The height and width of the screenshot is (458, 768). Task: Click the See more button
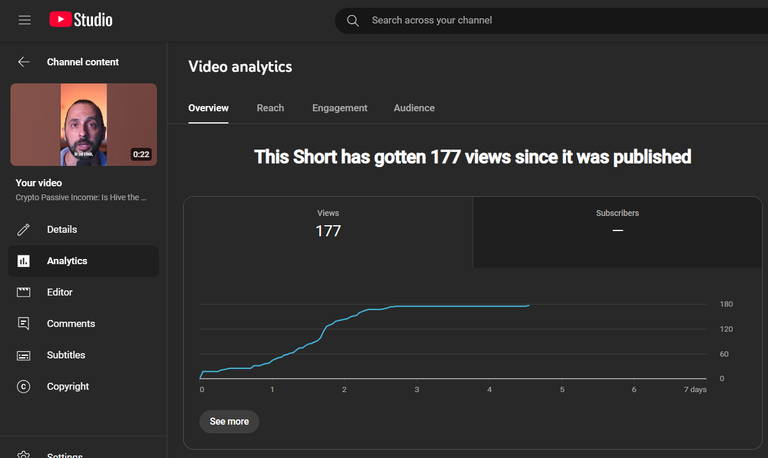[229, 422]
